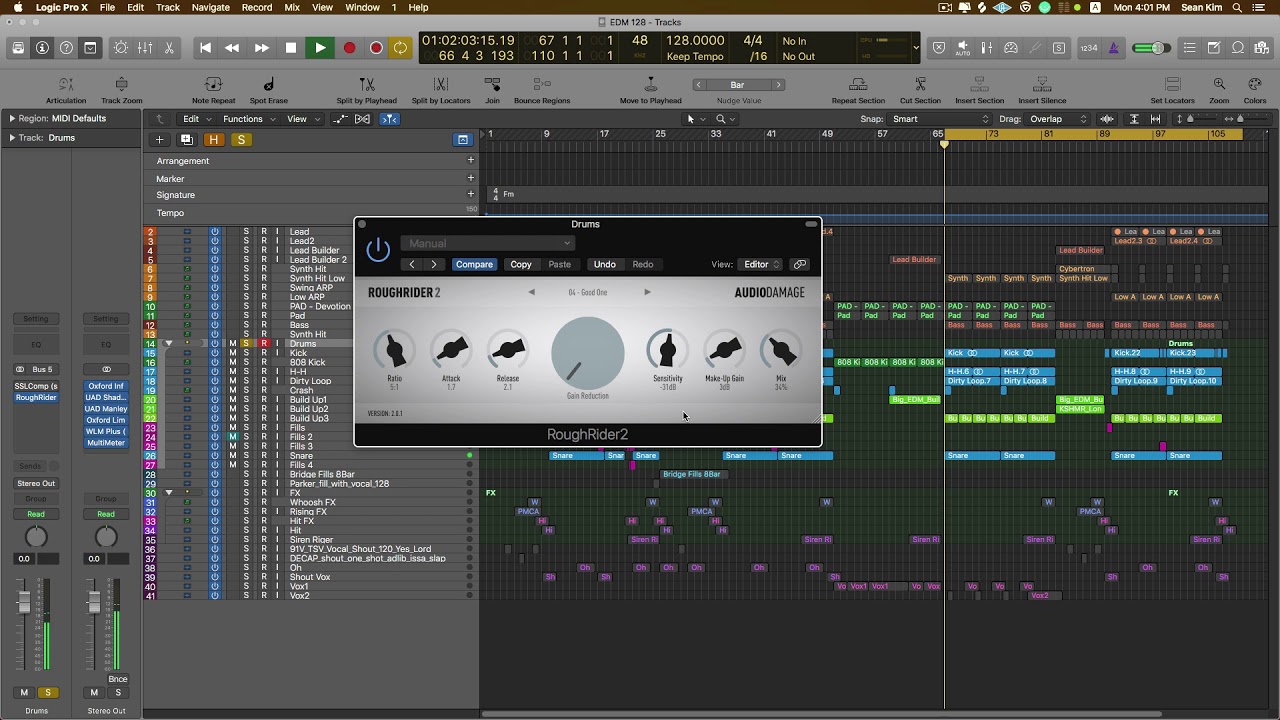Start playback with the green Play button
Image resolution: width=1280 pixels, height=720 pixels.
click(320, 48)
